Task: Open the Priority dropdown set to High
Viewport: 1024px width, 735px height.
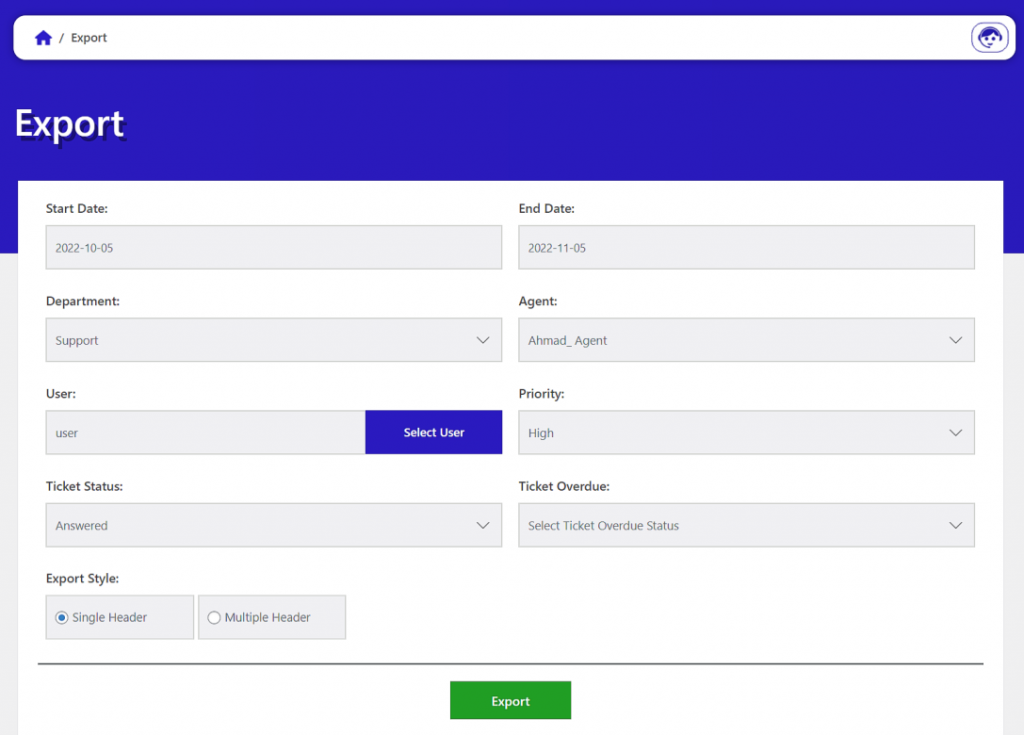Action: pyautogui.click(x=746, y=432)
